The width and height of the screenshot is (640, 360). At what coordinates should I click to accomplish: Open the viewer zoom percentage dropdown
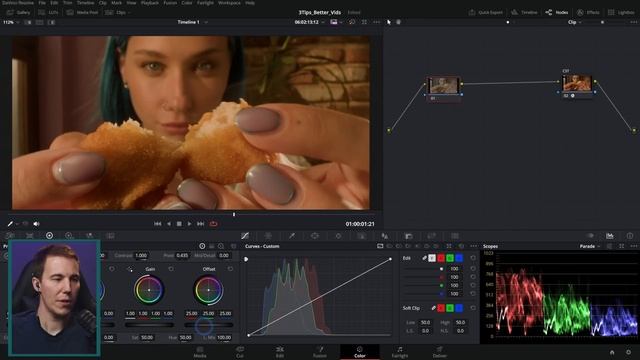11,22
